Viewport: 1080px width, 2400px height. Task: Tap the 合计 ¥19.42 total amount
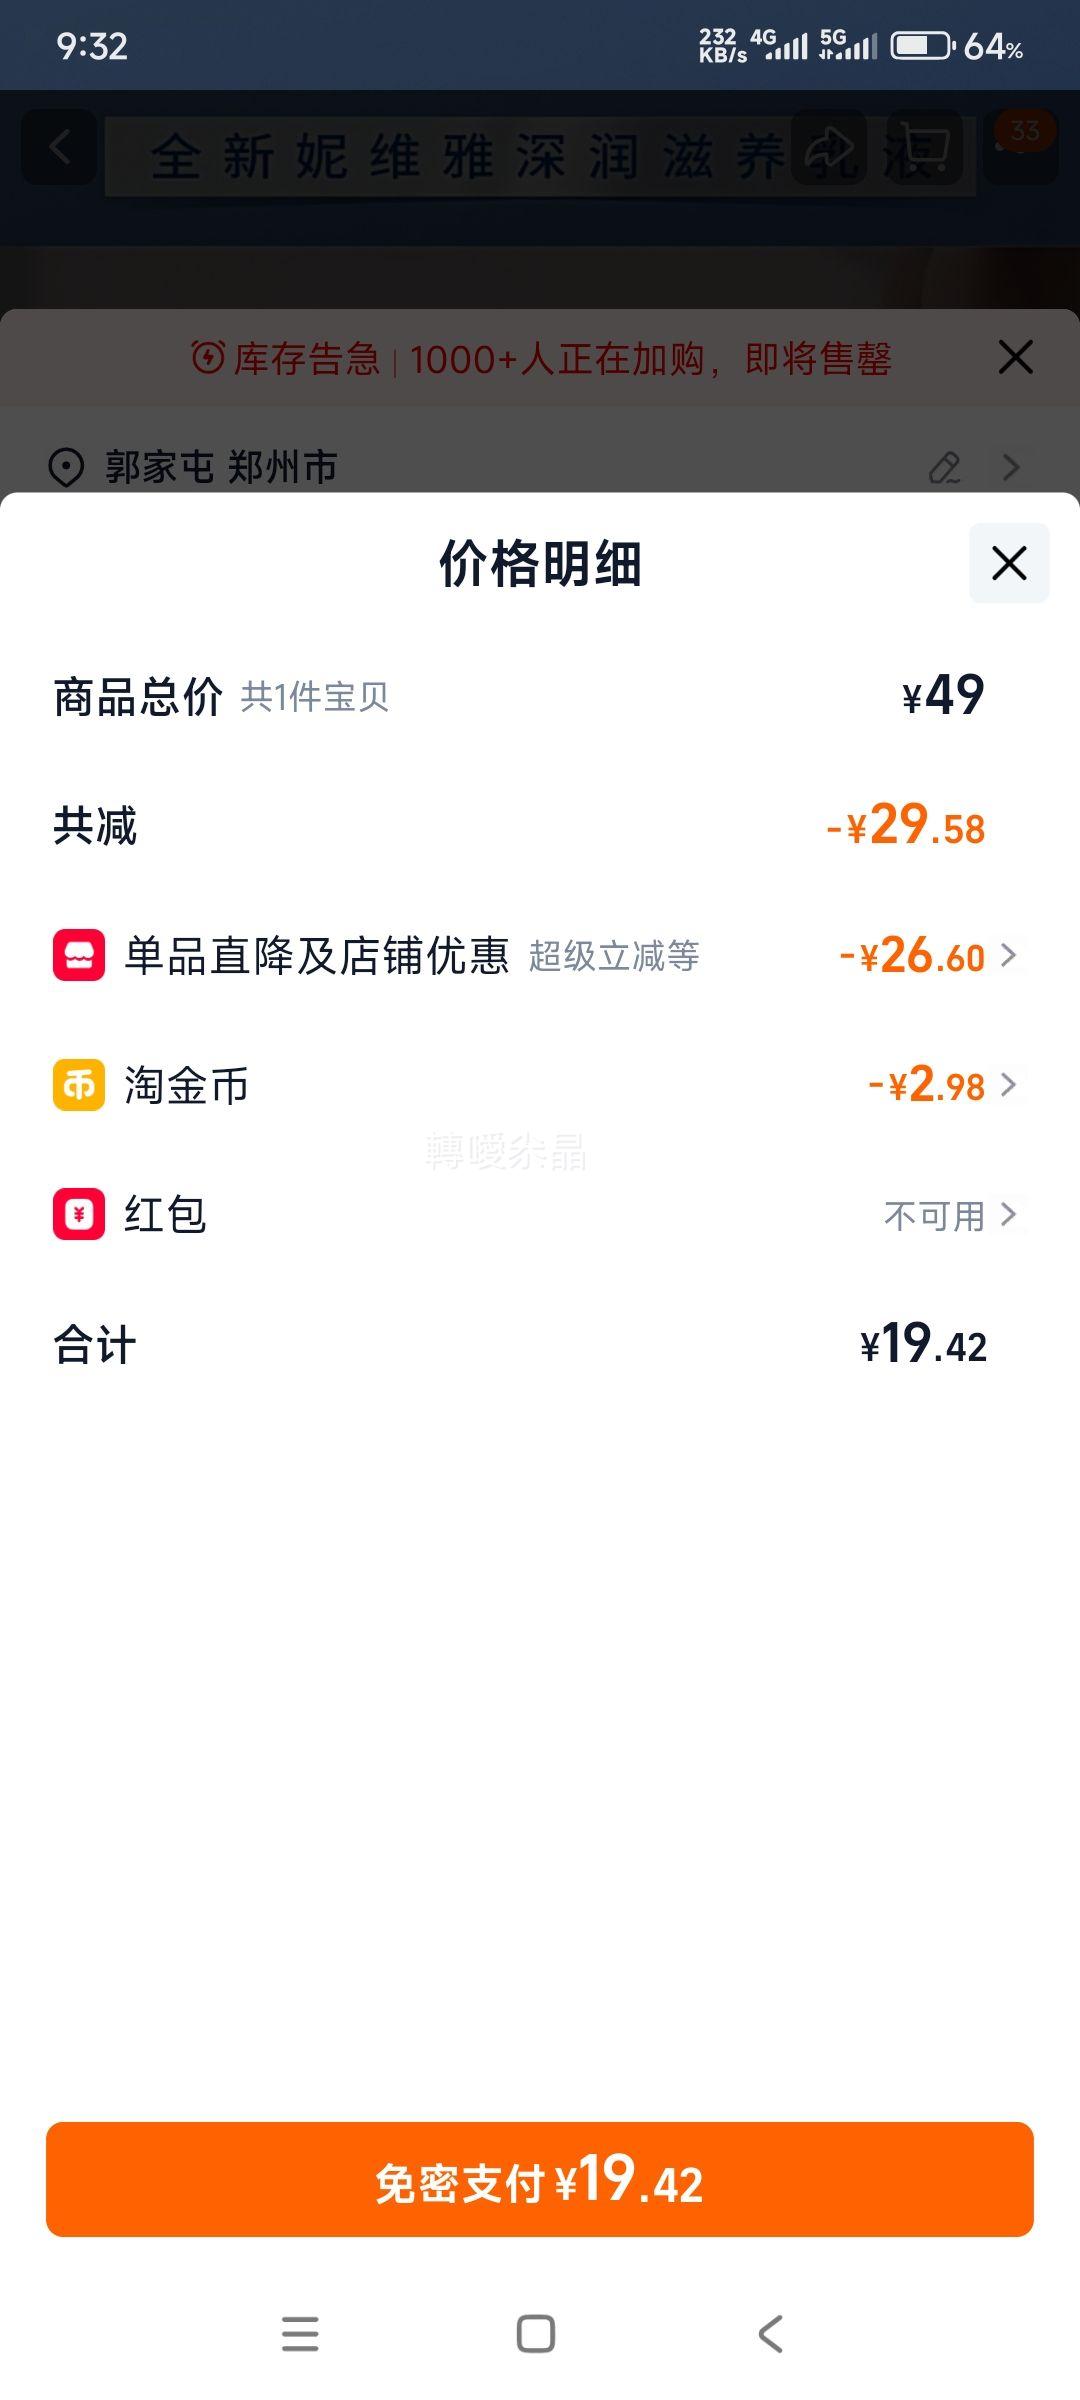923,1344
